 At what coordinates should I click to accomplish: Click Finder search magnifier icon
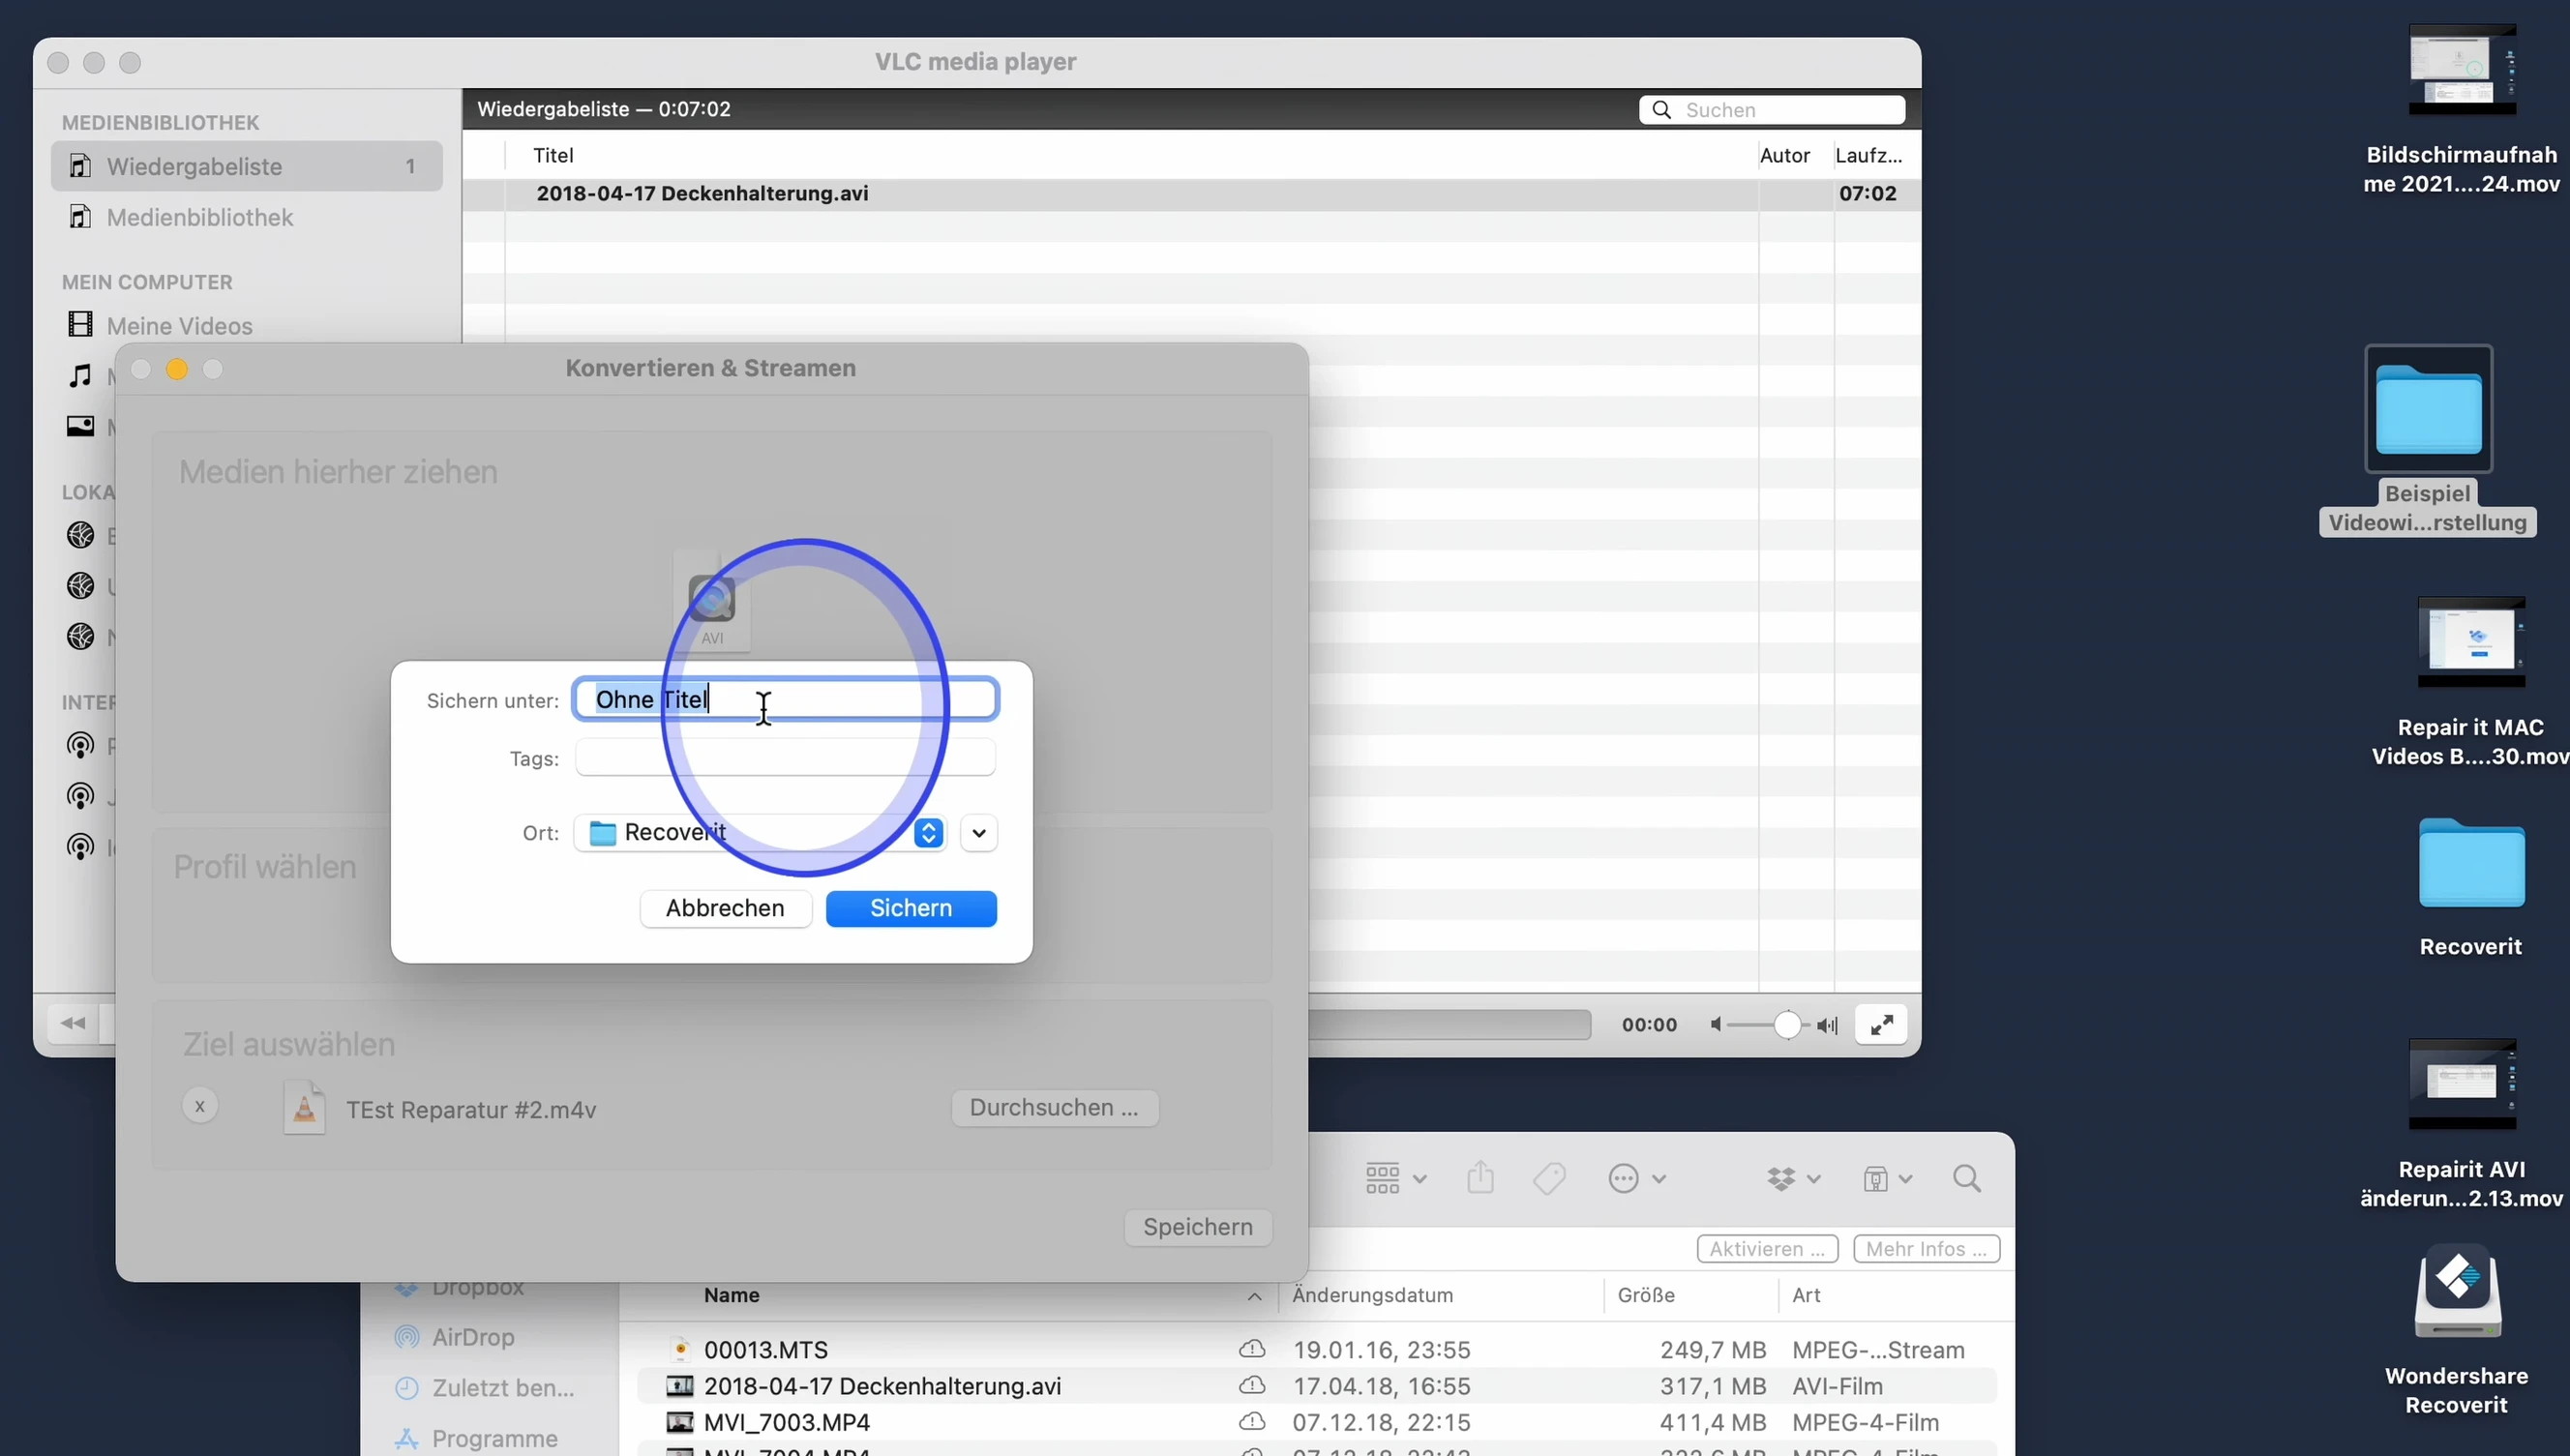(1966, 1179)
